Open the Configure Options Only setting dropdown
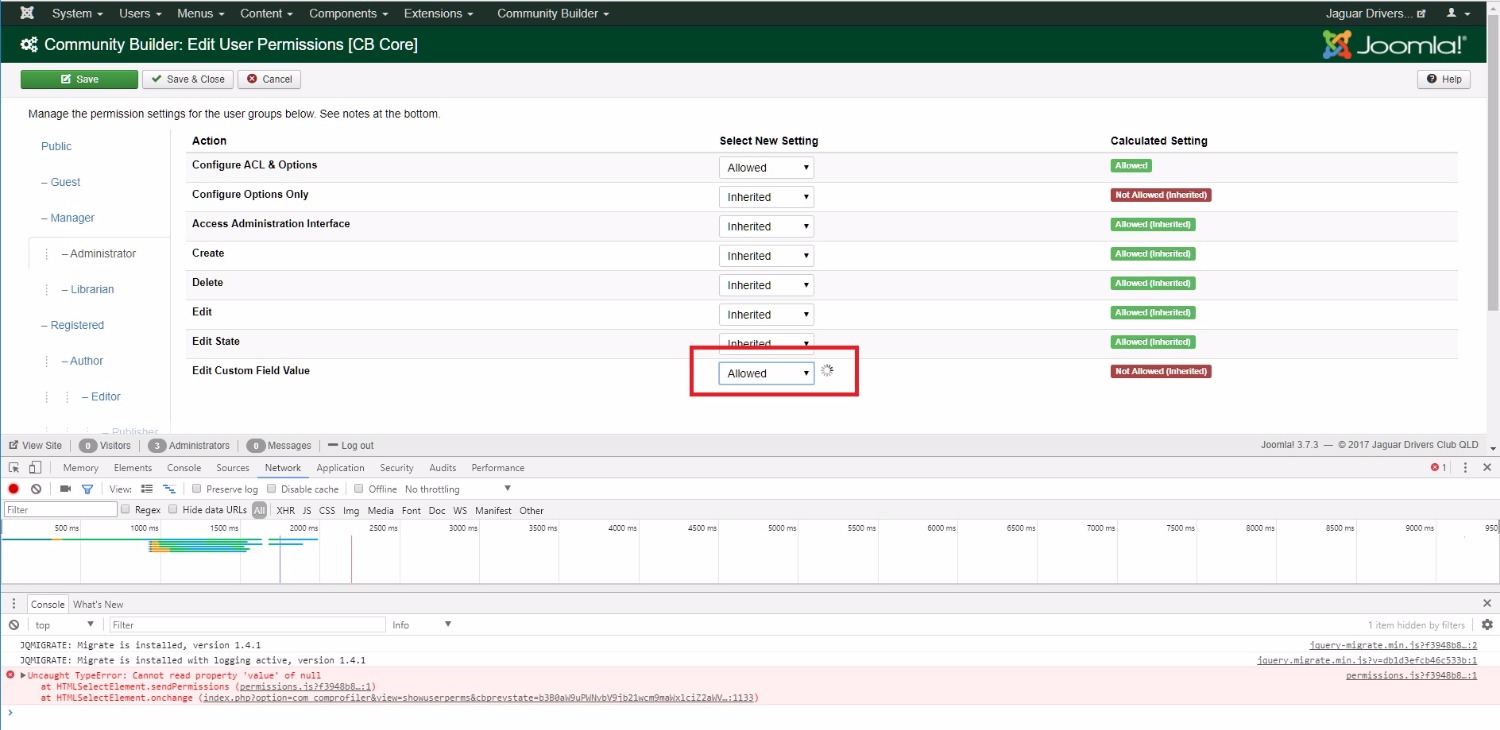The image size is (1500, 730). point(766,197)
